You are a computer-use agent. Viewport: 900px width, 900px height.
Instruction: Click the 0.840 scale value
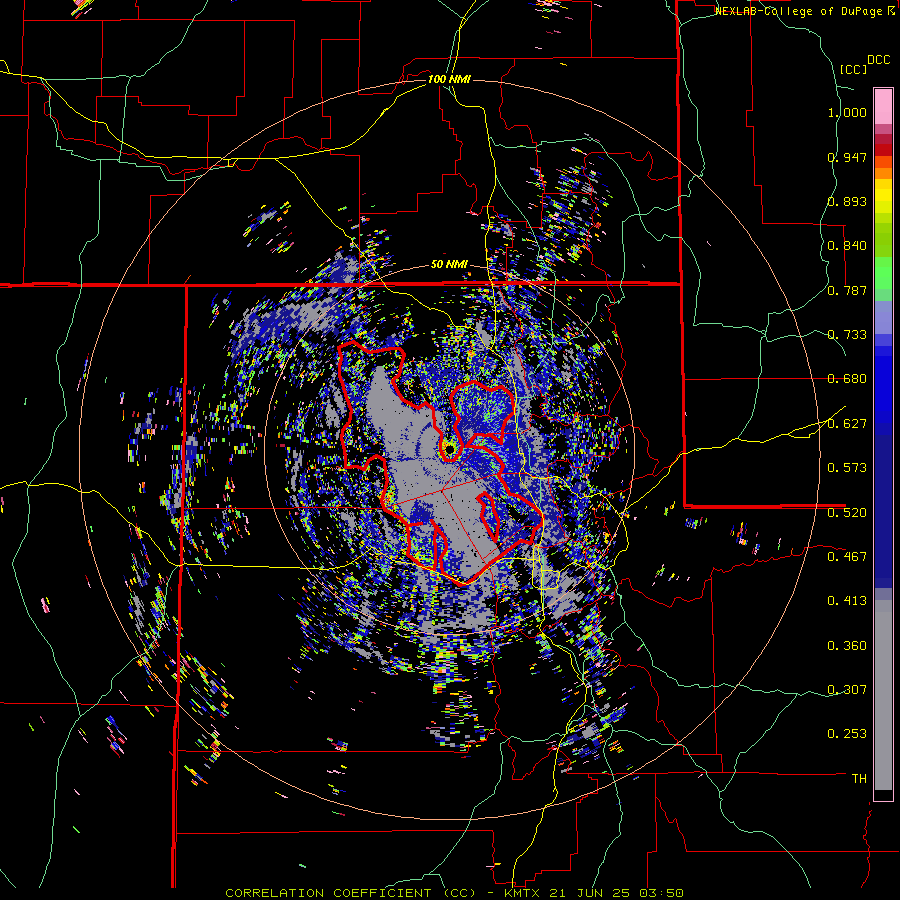[x=847, y=246]
